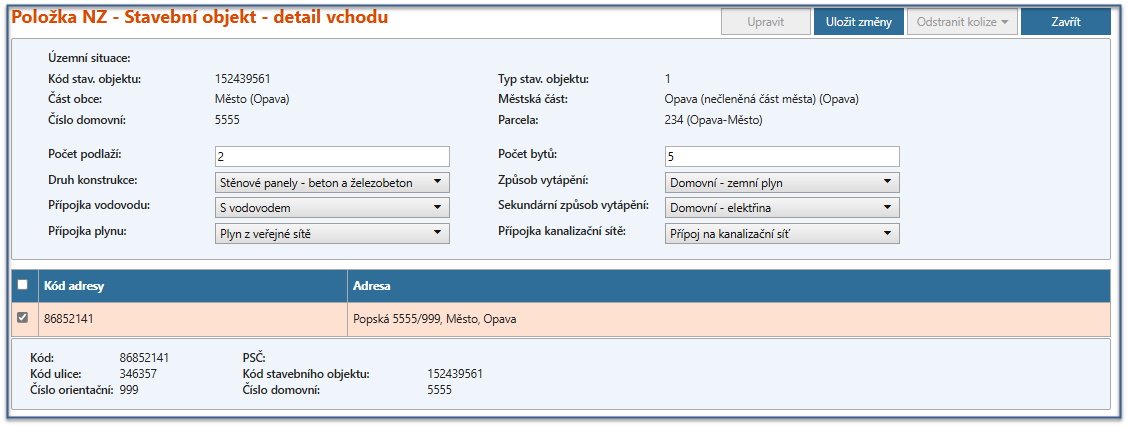The height and width of the screenshot is (427, 1128).
Task: Click the Adresa column header
Action: click(727, 287)
